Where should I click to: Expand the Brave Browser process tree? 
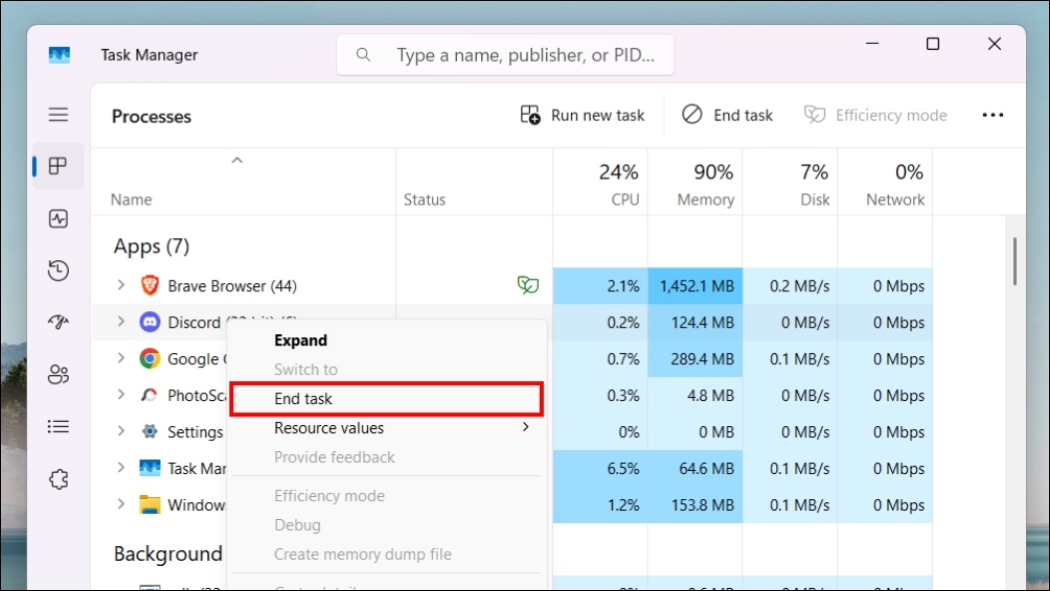[119, 285]
